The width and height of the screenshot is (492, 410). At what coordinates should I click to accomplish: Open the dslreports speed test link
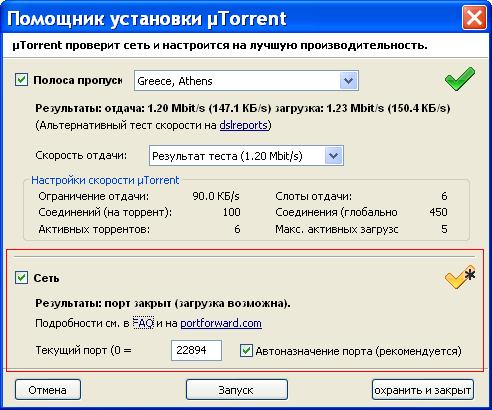244,125
